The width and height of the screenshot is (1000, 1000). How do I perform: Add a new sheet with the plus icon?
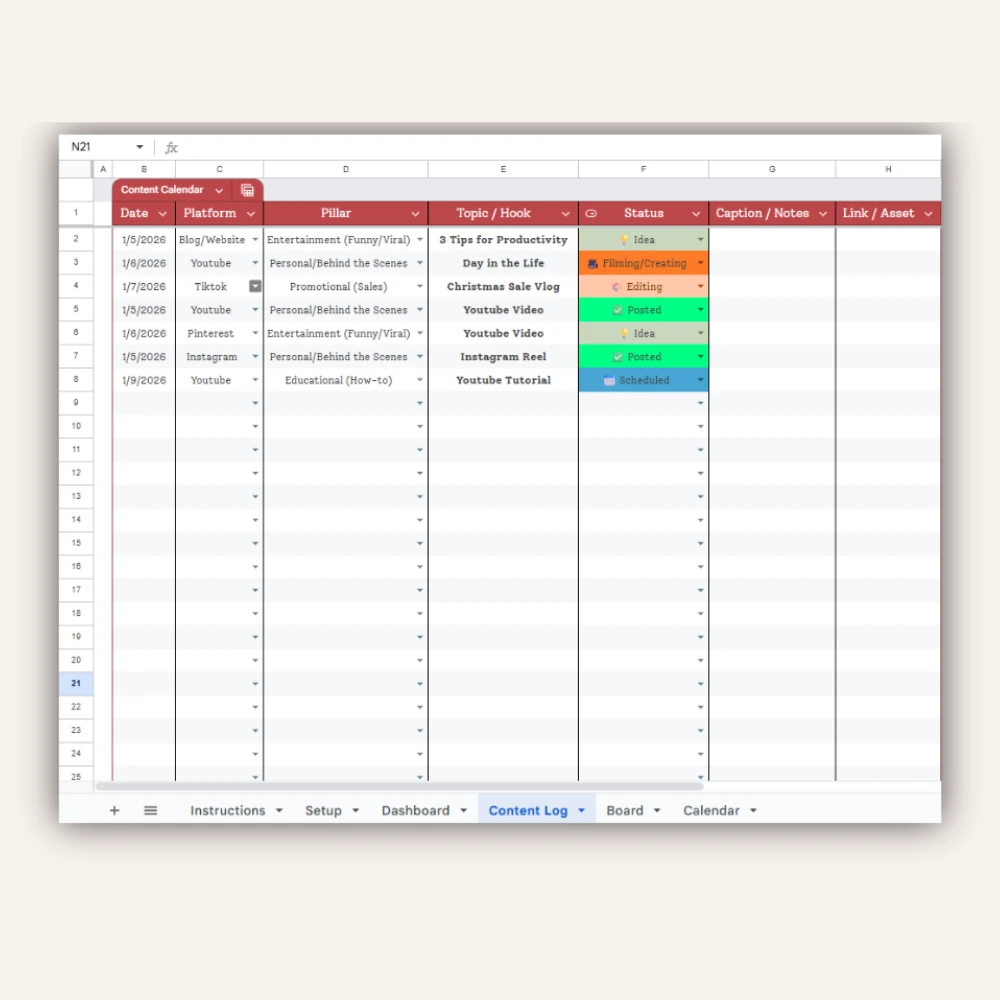pos(114,810)
